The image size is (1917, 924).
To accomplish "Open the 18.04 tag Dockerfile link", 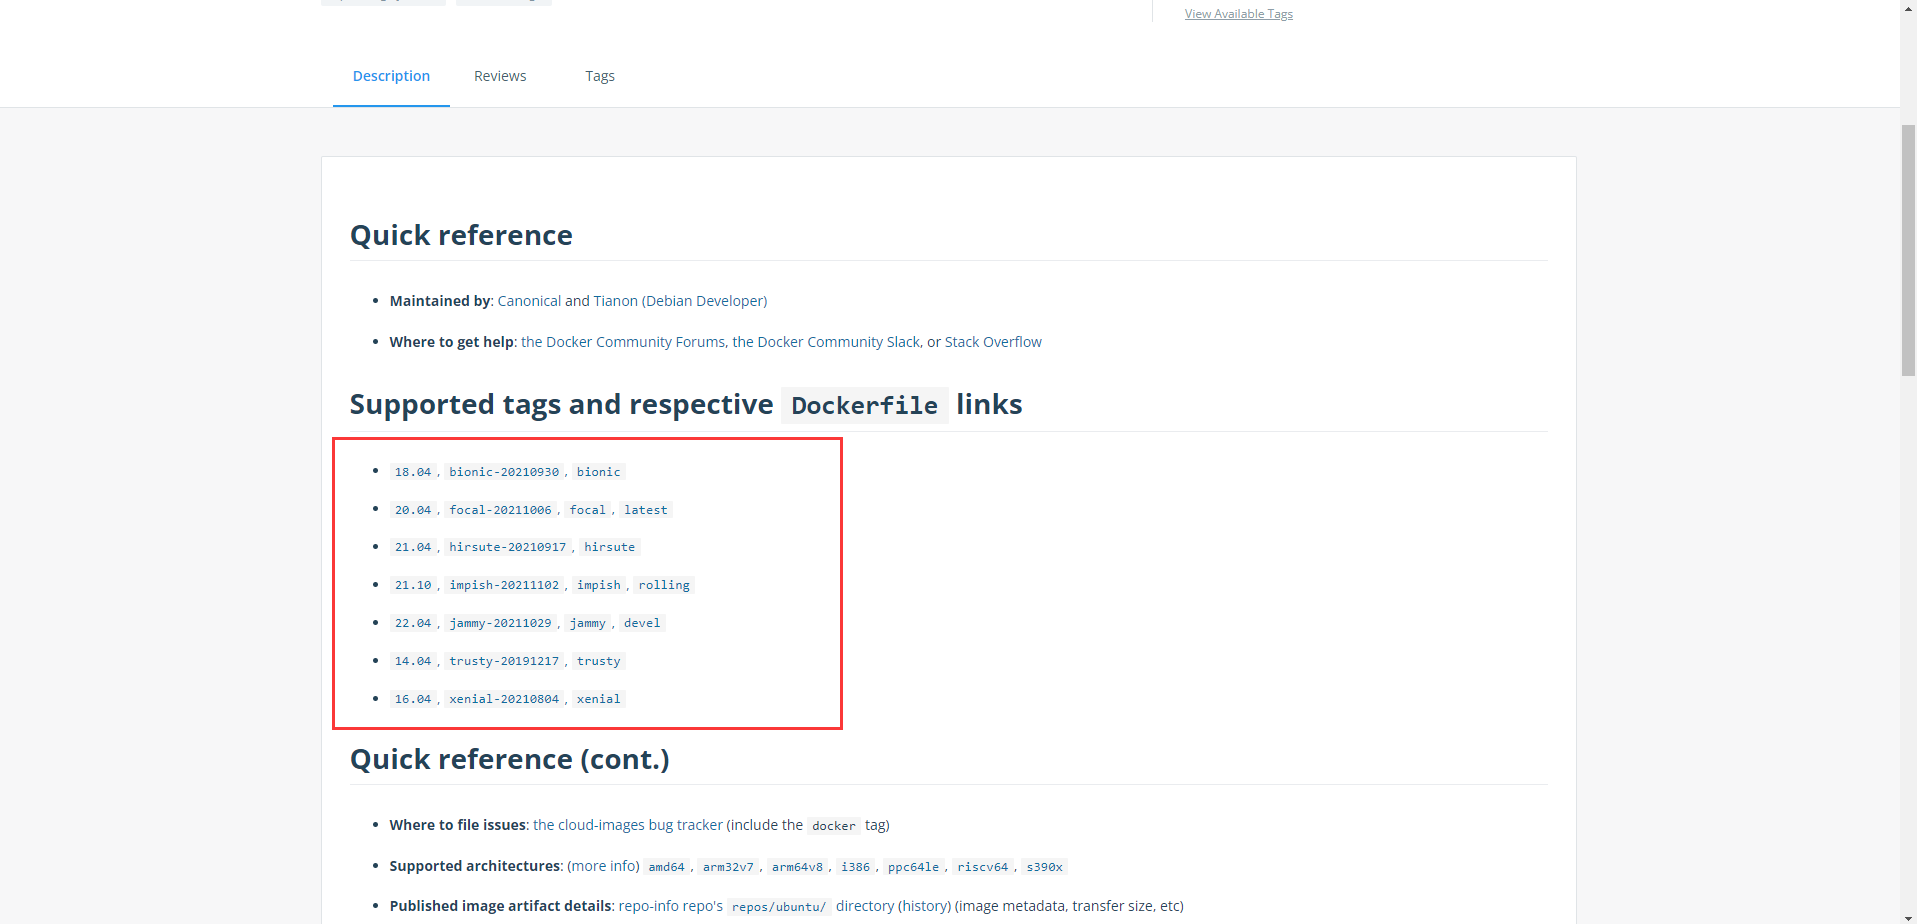I will pyautogui.click(x=413, y=472).
